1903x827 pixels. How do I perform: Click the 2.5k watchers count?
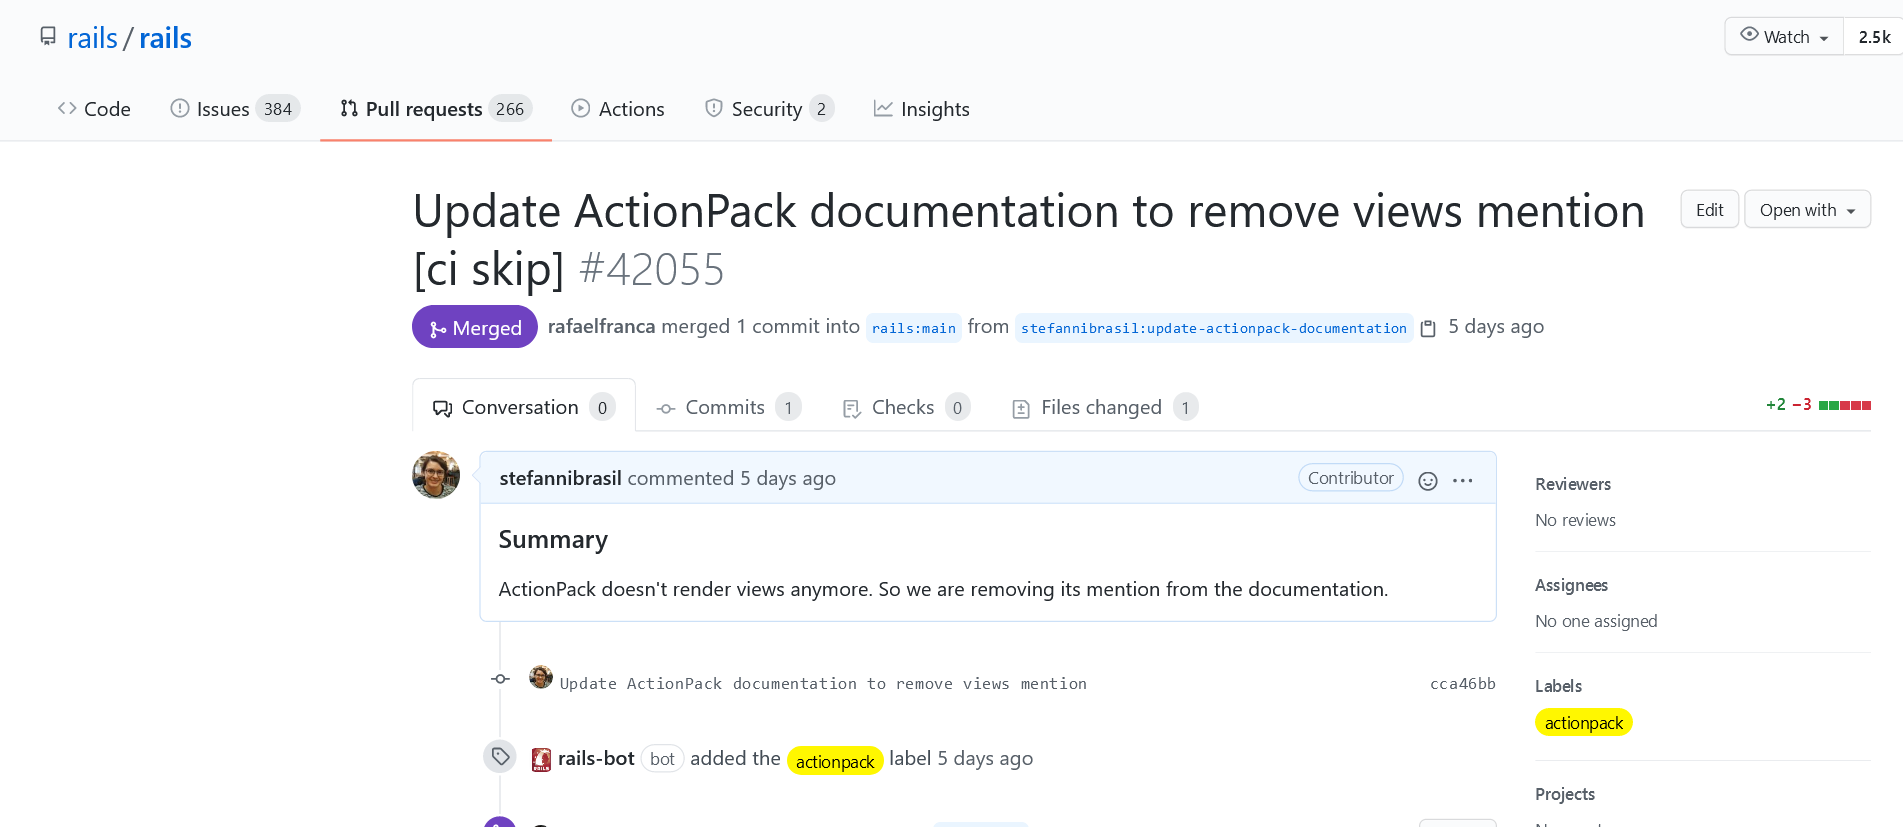pyautogui.click(x=1874, y=37)
